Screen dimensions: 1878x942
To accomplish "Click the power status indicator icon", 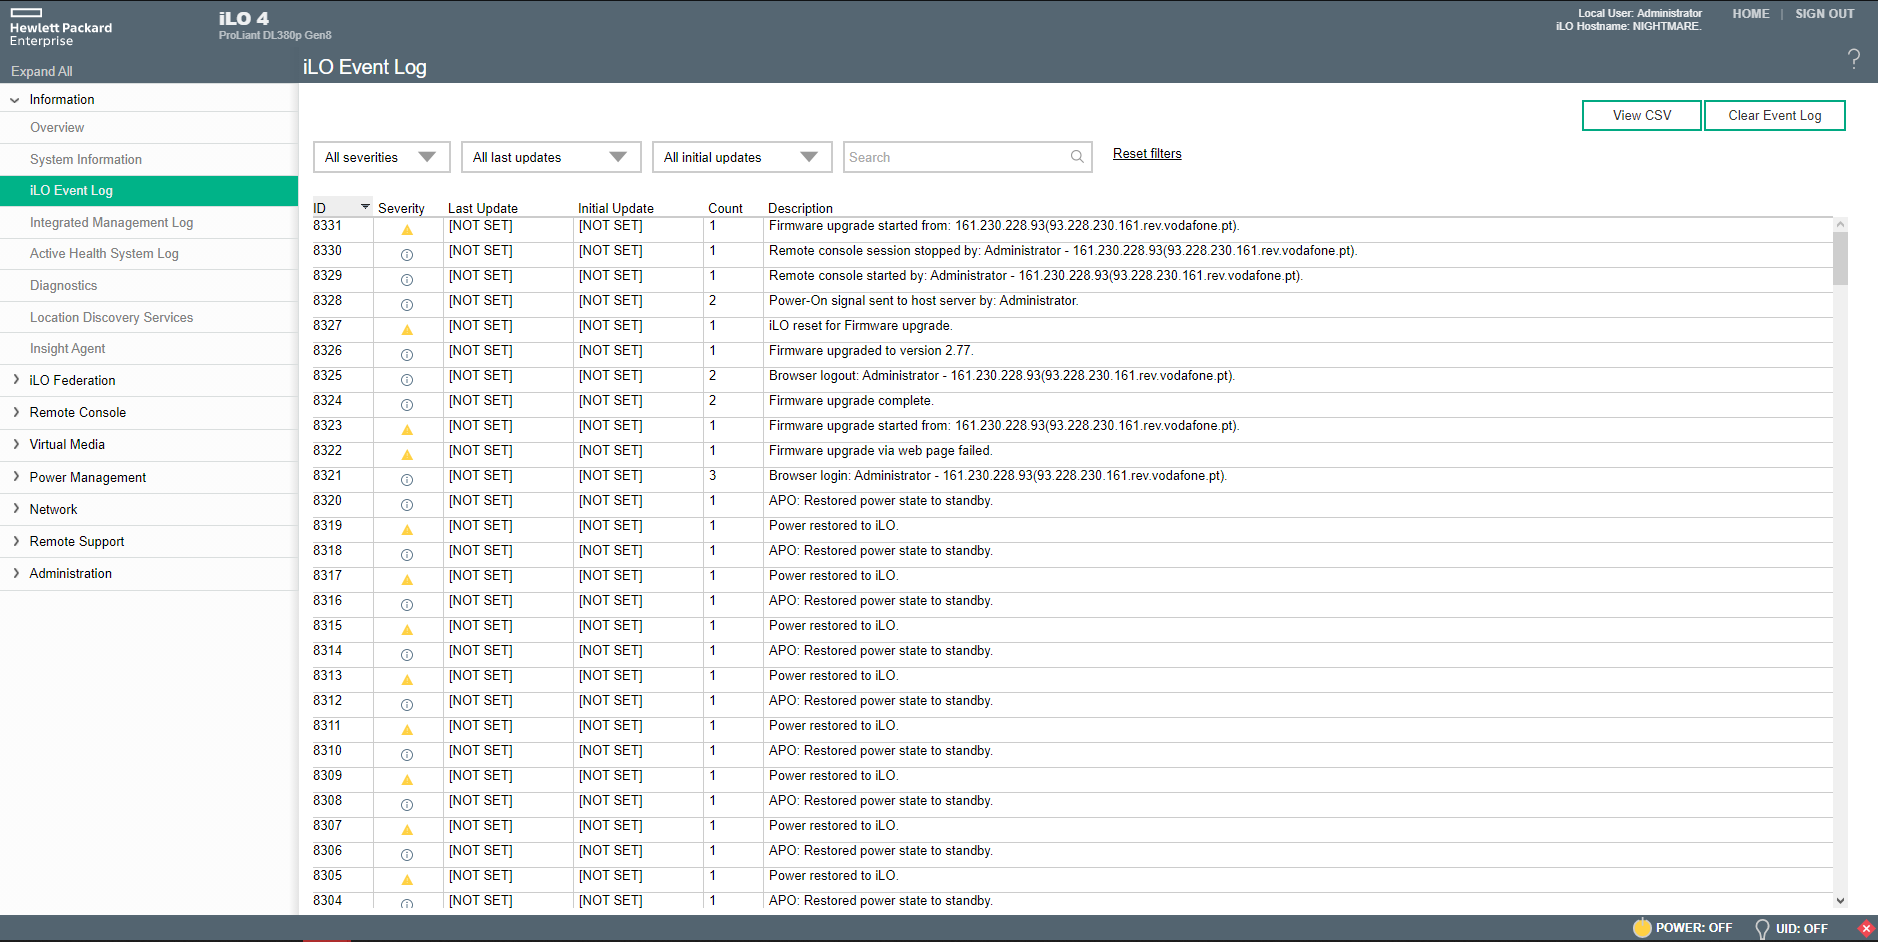I will [x=1642, y=928].
